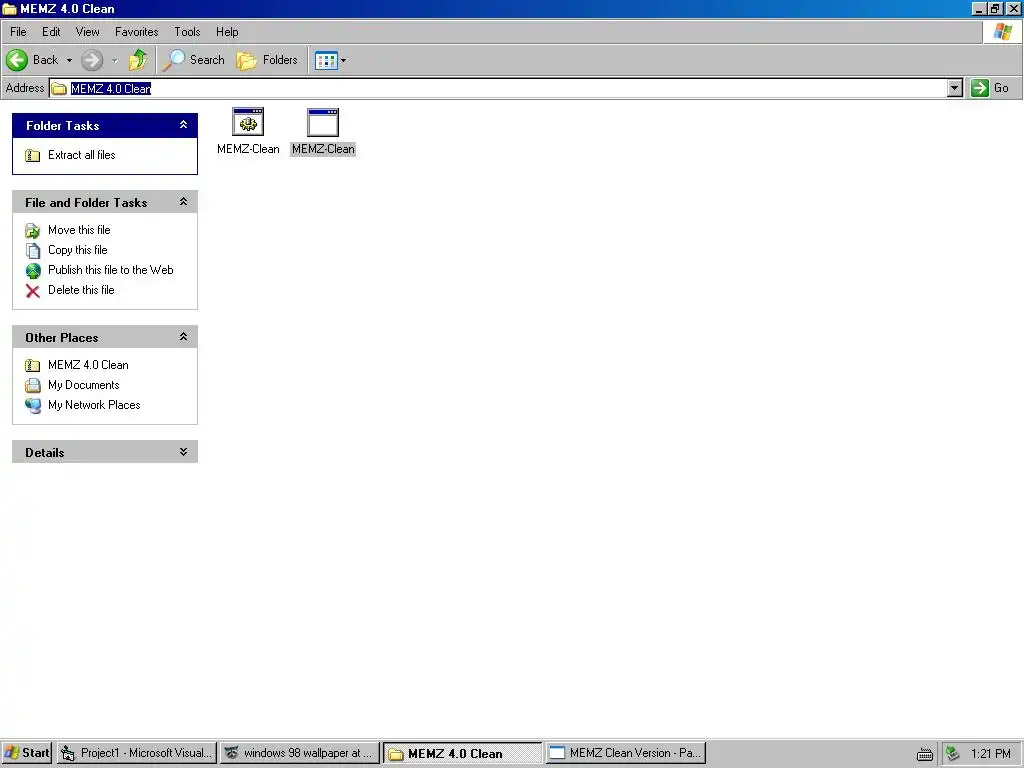Click Publish this file to the Web

[110, 270]
